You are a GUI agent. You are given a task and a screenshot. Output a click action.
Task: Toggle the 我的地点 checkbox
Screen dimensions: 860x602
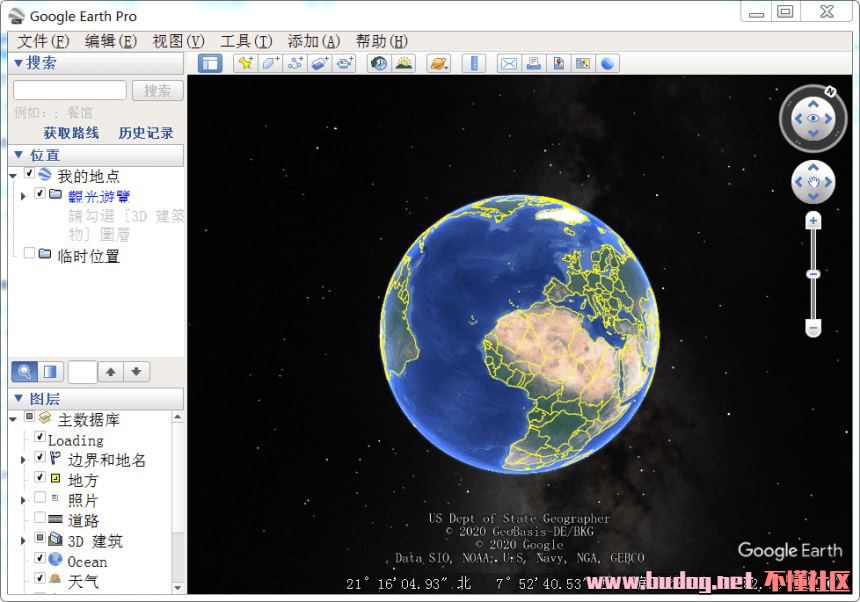pyautogui.click(x=30, y=174)
